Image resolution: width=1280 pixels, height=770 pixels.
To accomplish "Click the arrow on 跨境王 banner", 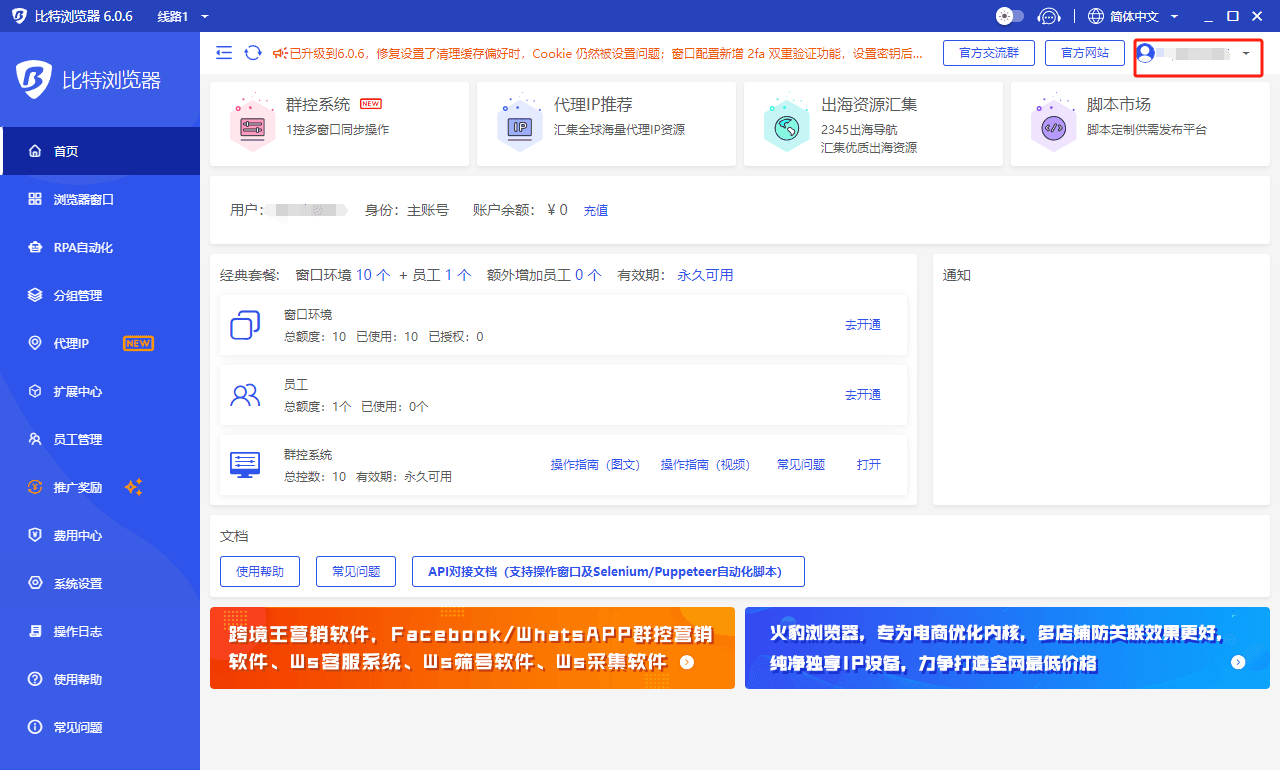I will coord(686,662).
